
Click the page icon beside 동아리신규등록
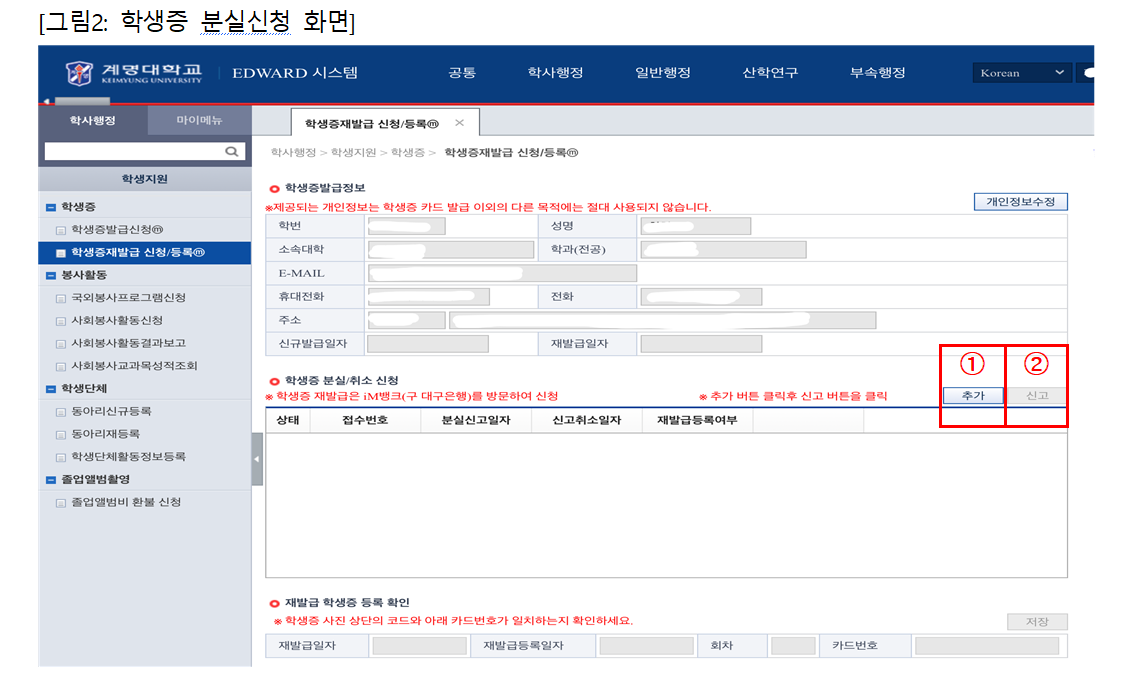click(61, 412)
